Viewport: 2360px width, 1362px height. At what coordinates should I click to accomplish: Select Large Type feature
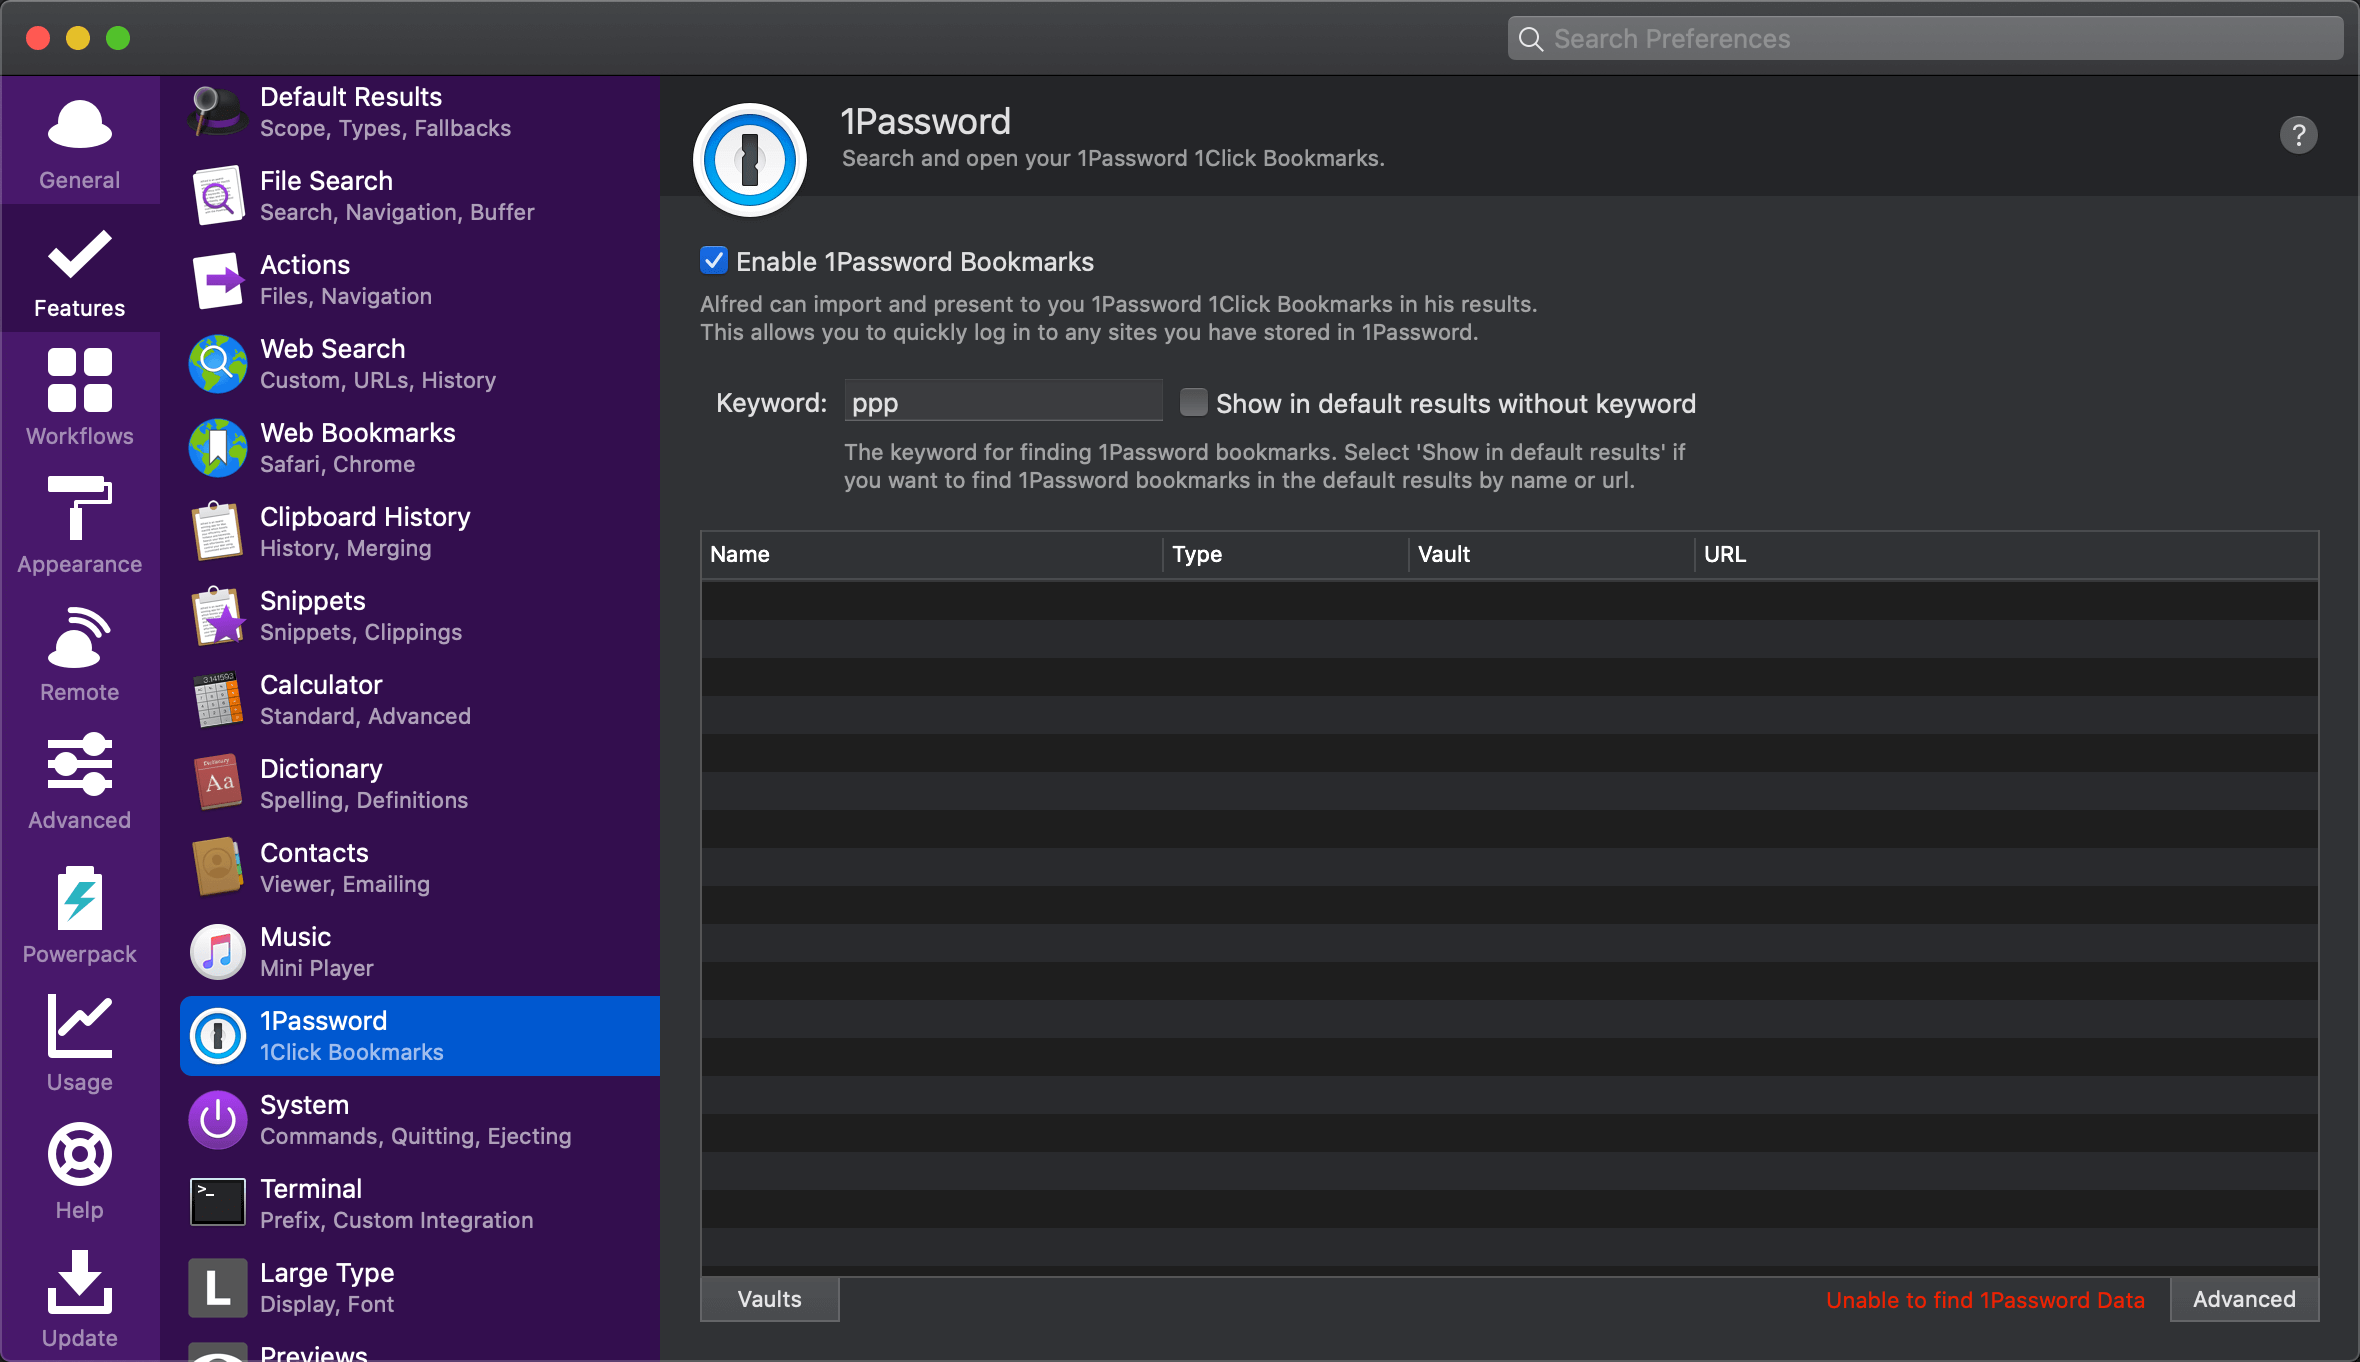(420, 1288)
